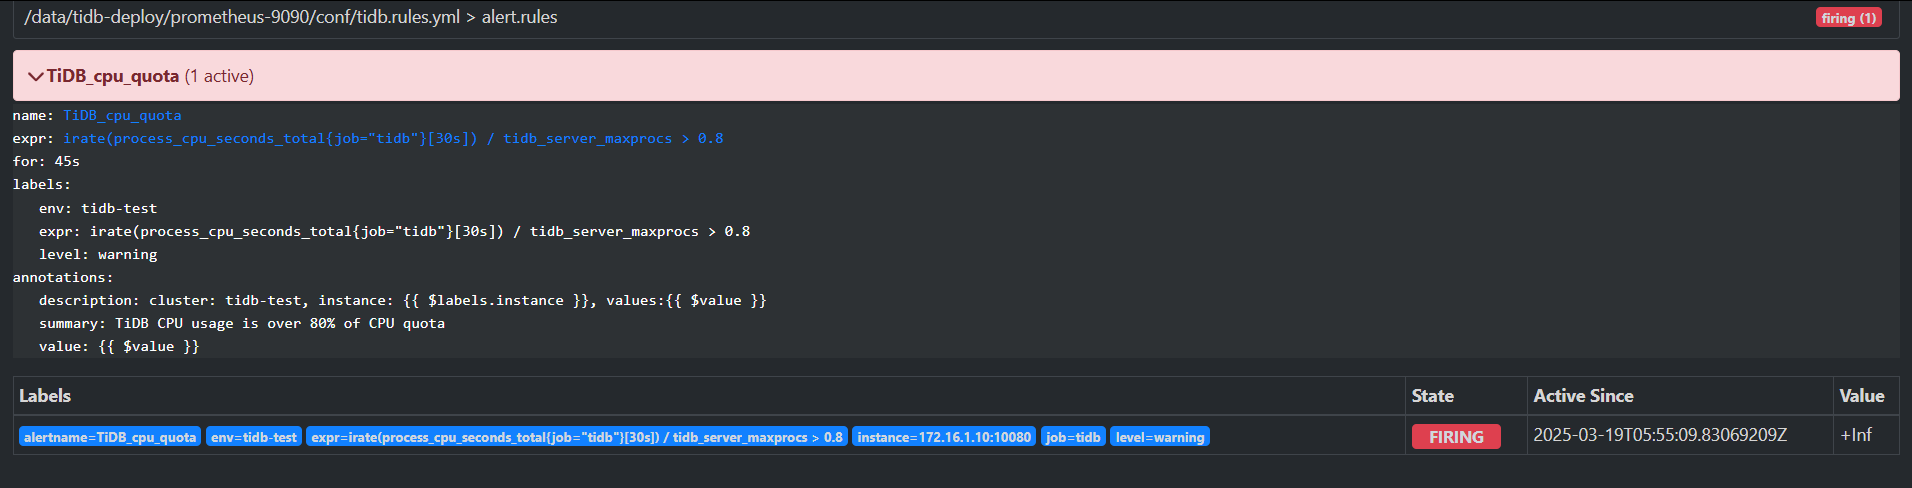Screen dimensions: 1912x488
Task: Click the red FIRING state badge
Action: pyautogui.click(x=1456, y=437)
